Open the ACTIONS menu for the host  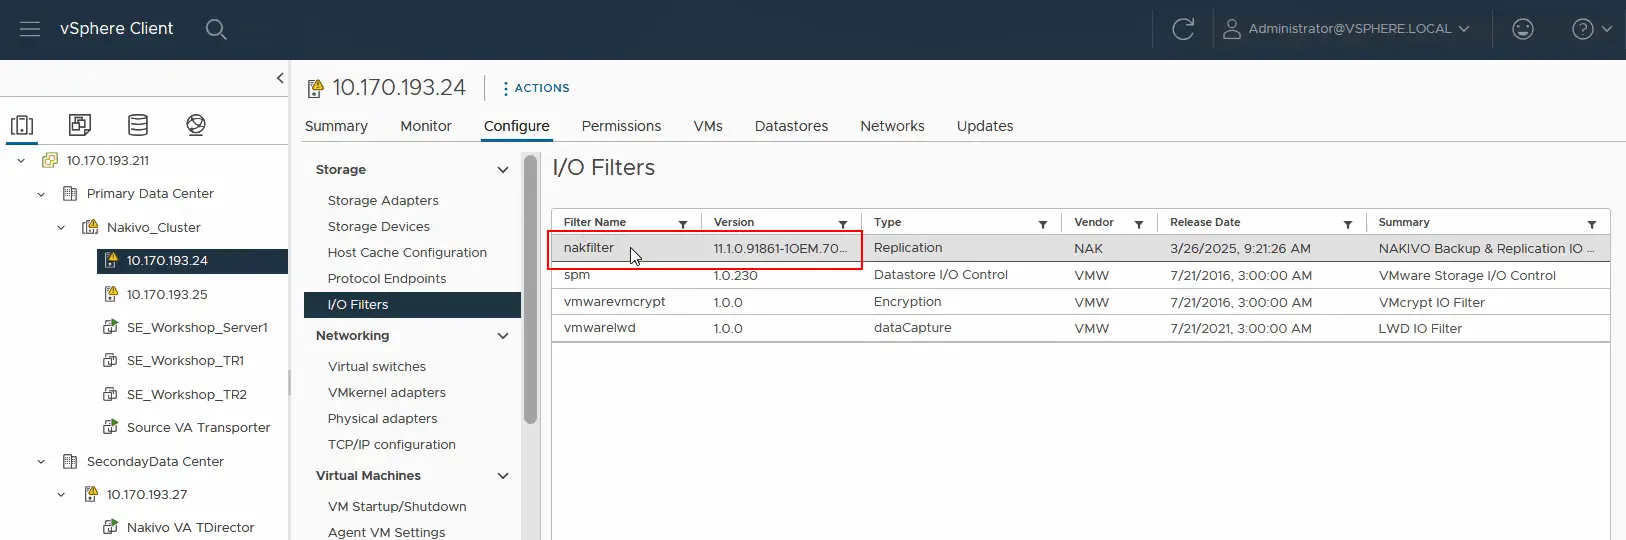tap(536, 88)
